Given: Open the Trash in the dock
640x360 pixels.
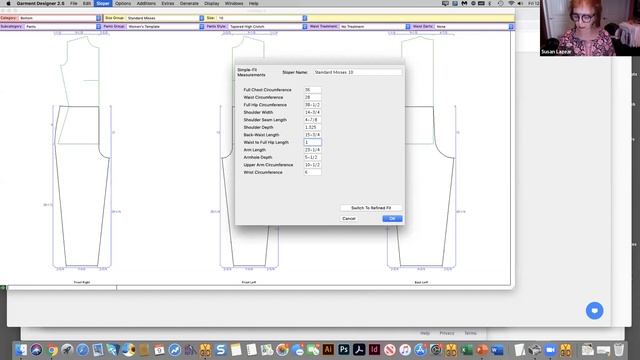Looking at the screenshot, I should [619, 350].
